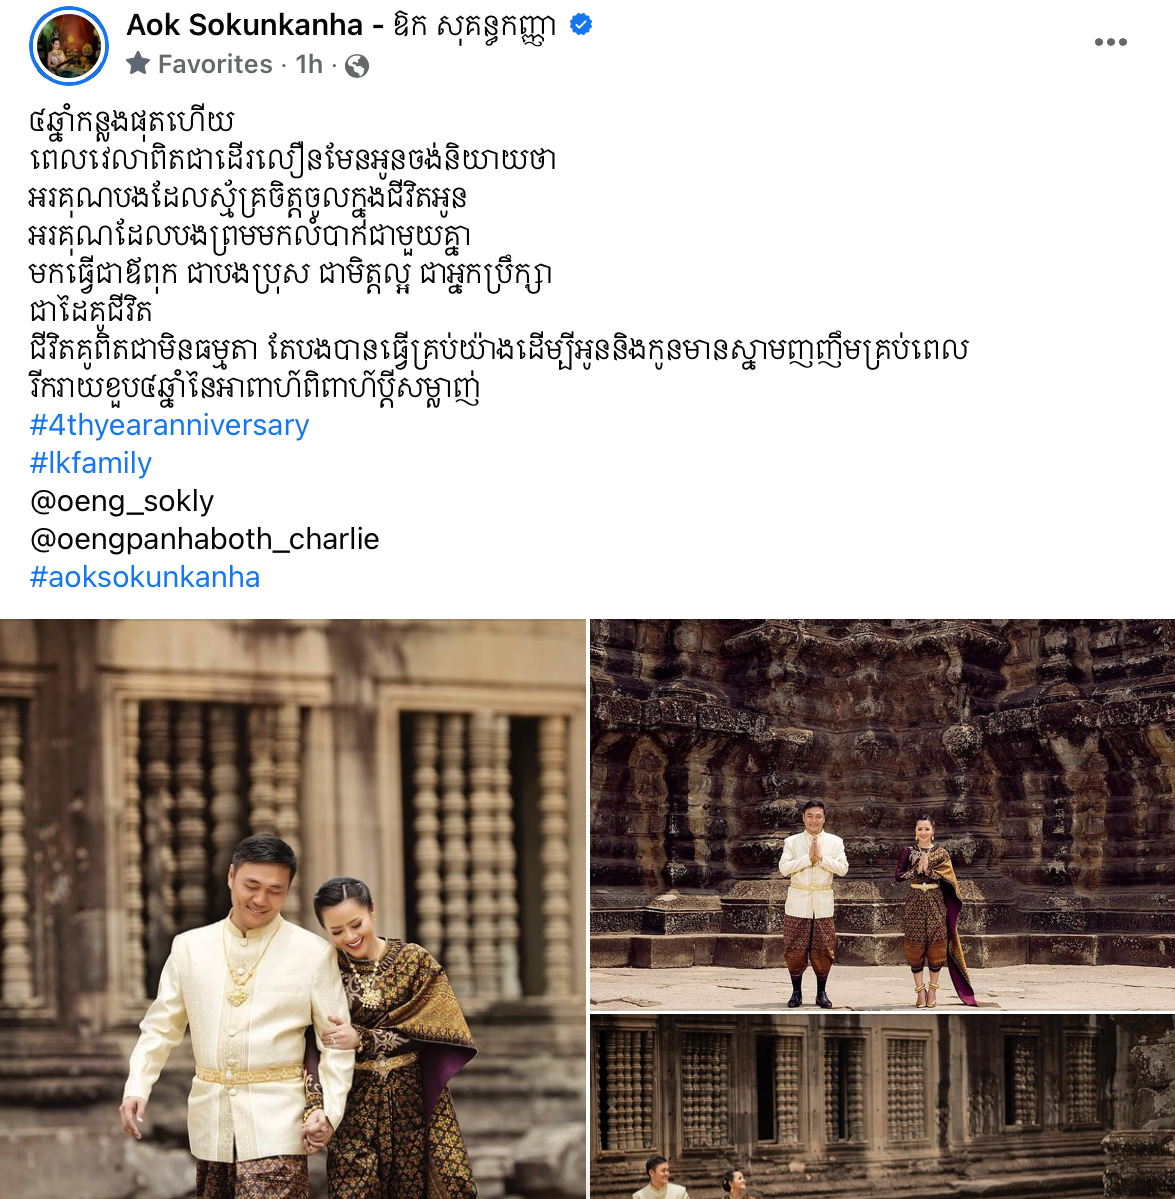This screenshot has height=1199, width=1175.
Task: Open the large photo of couple walking
Action: click(x=293, y=909)
